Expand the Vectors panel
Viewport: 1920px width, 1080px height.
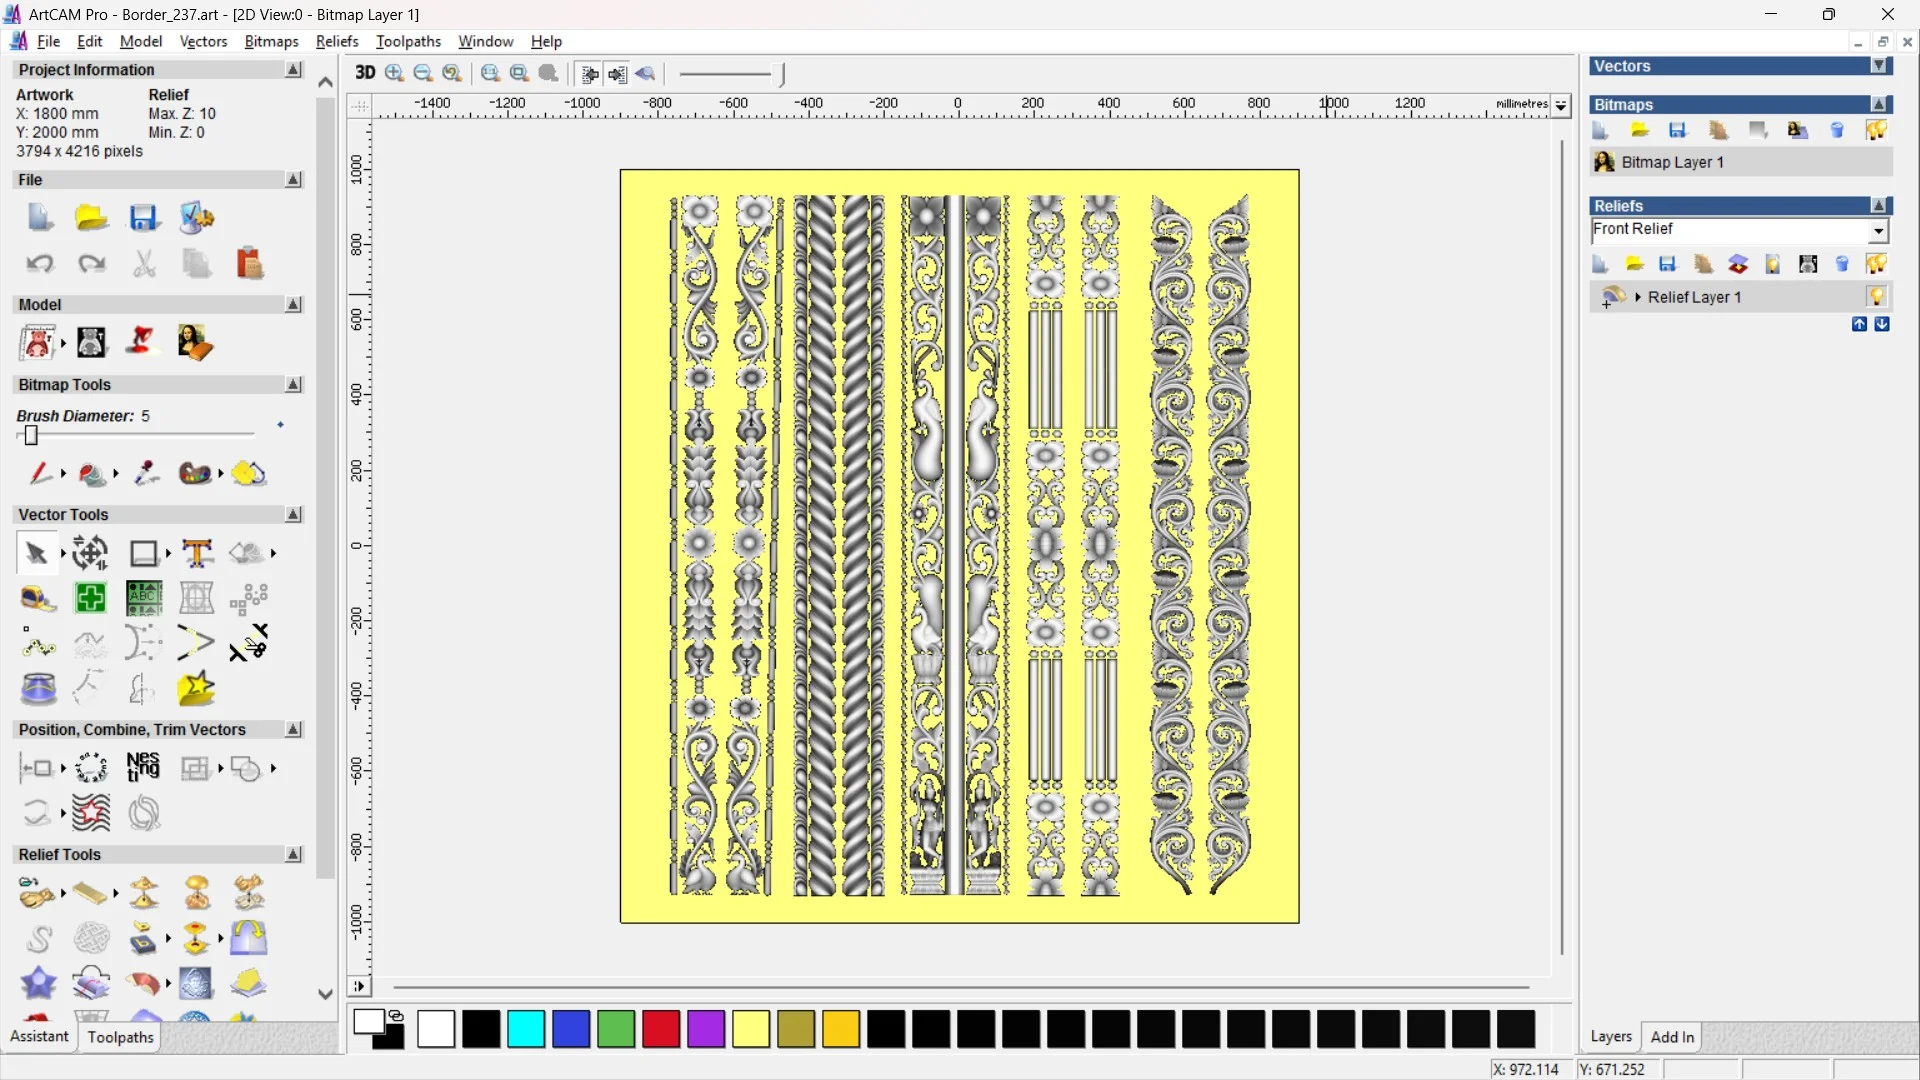point(1879,66)
